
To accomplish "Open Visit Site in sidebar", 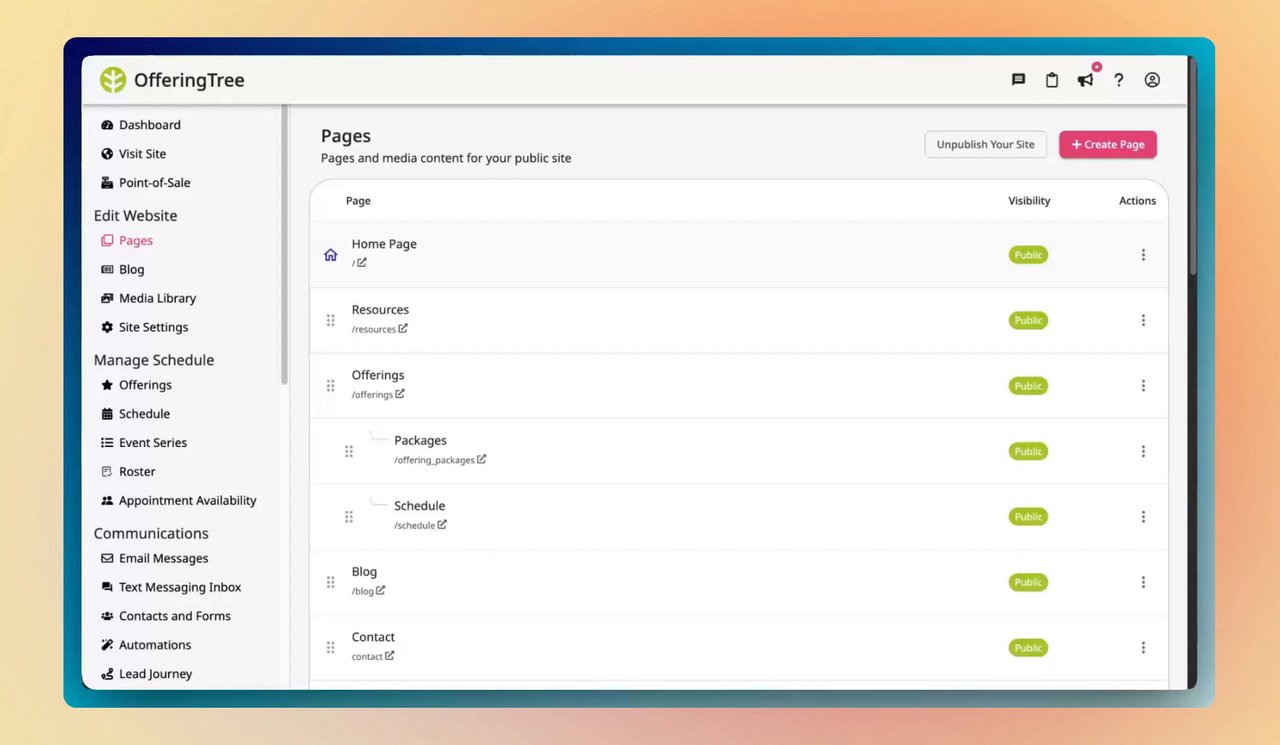I will pos(134,154).
